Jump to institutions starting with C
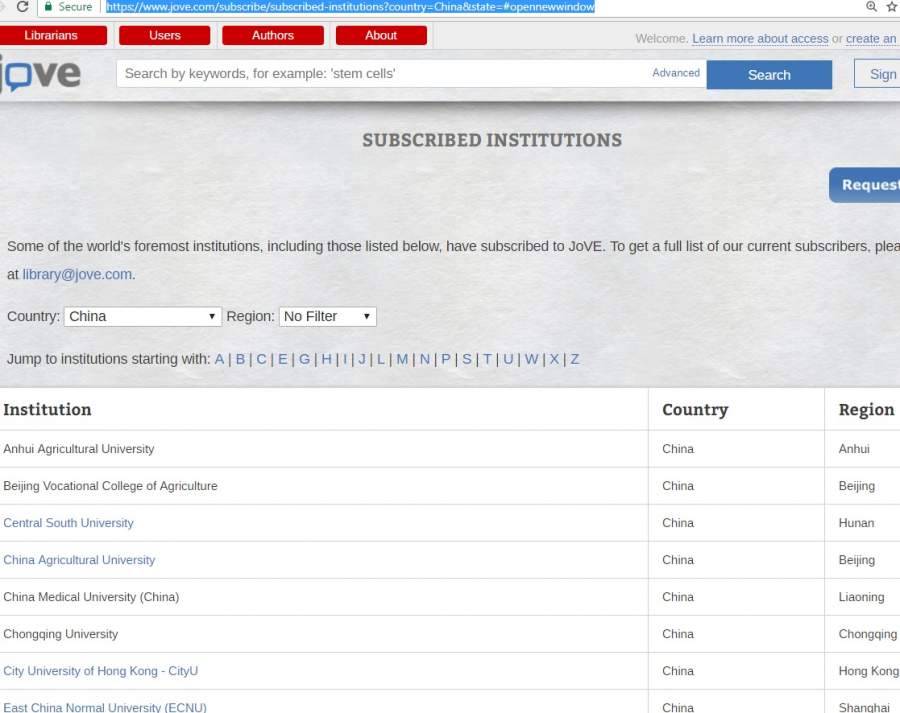Viewport: 900px width, 713px height. 261,359
